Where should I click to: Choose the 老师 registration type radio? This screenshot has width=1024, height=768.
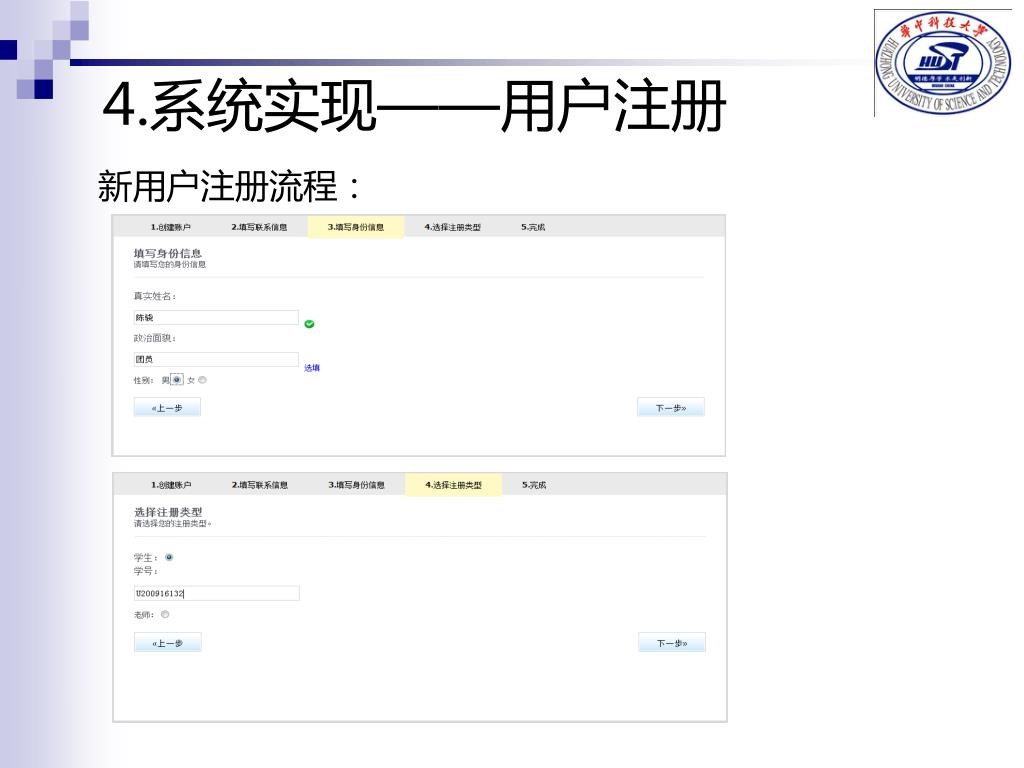click(165, 615)
